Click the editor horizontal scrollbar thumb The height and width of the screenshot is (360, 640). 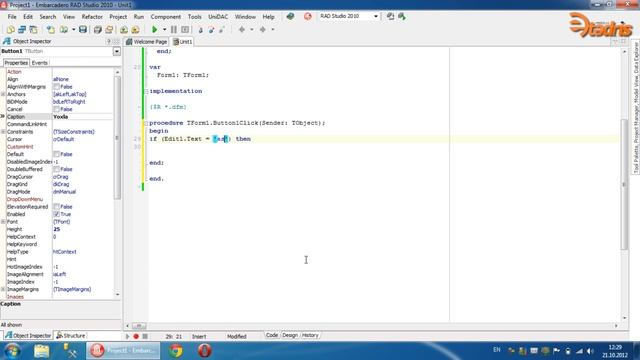coord(139,326)
